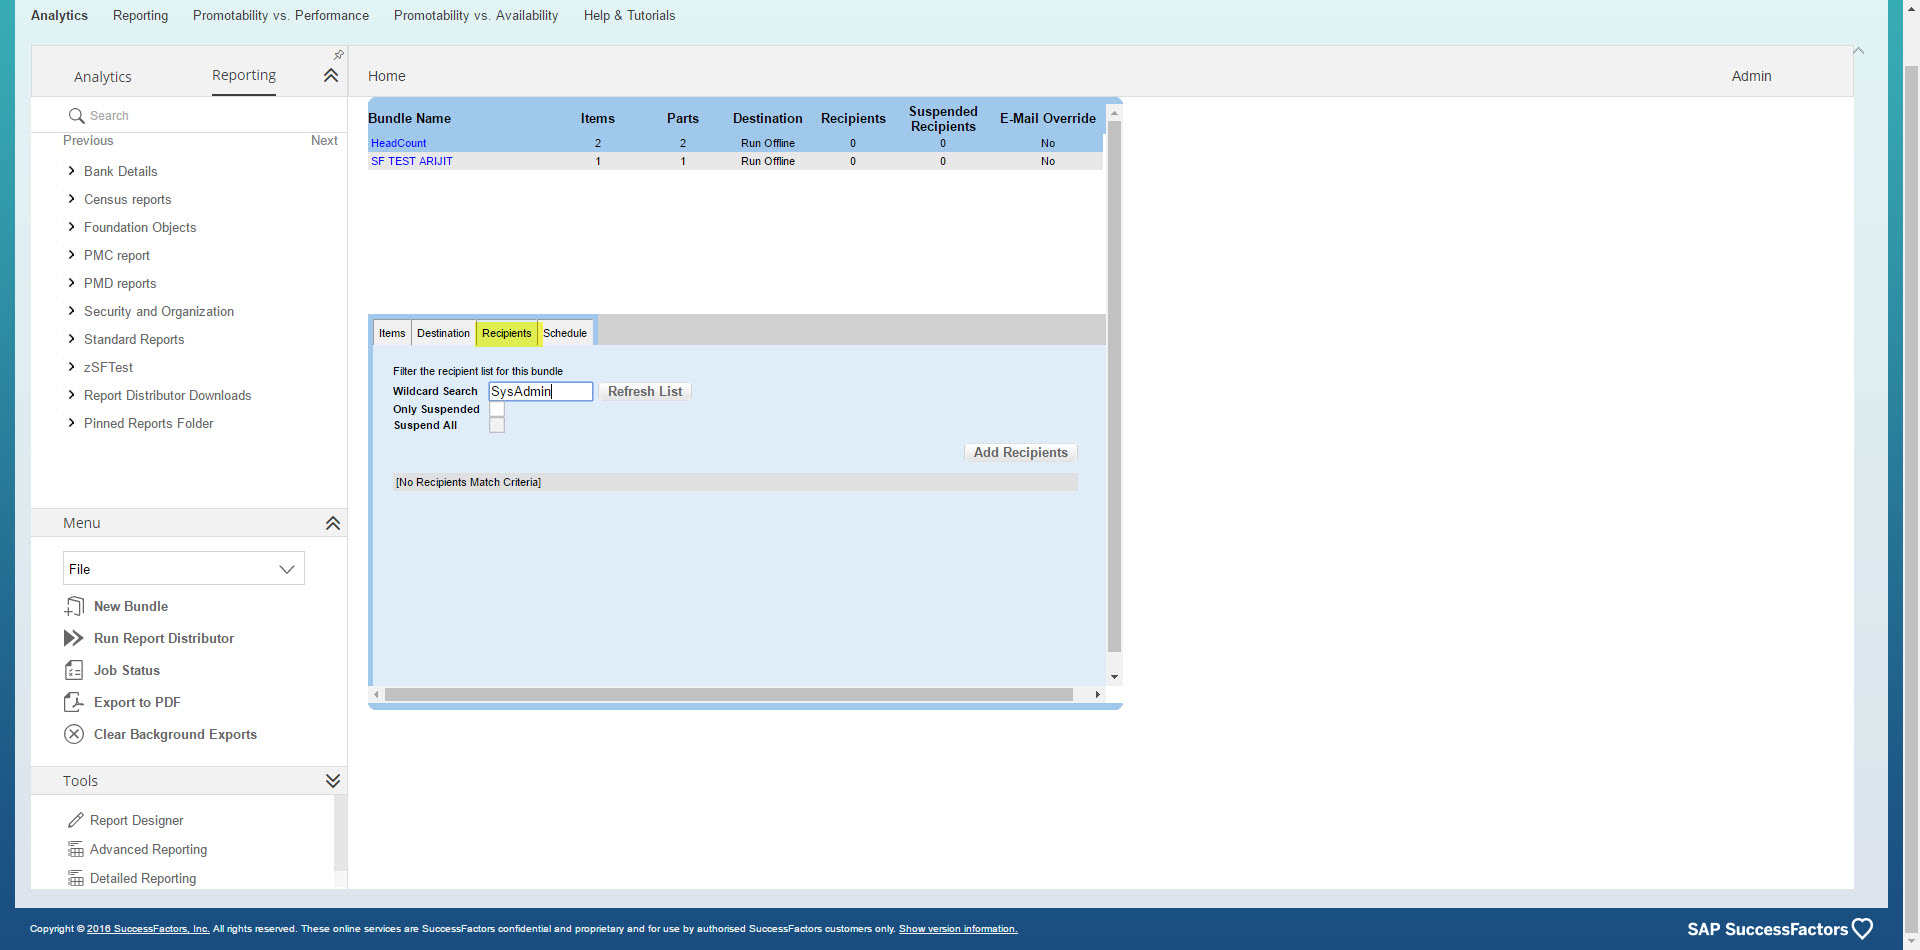Open the SF TEST ARIJIT bundle link
Screen dimensions: 1920x950
click(412, 161)
